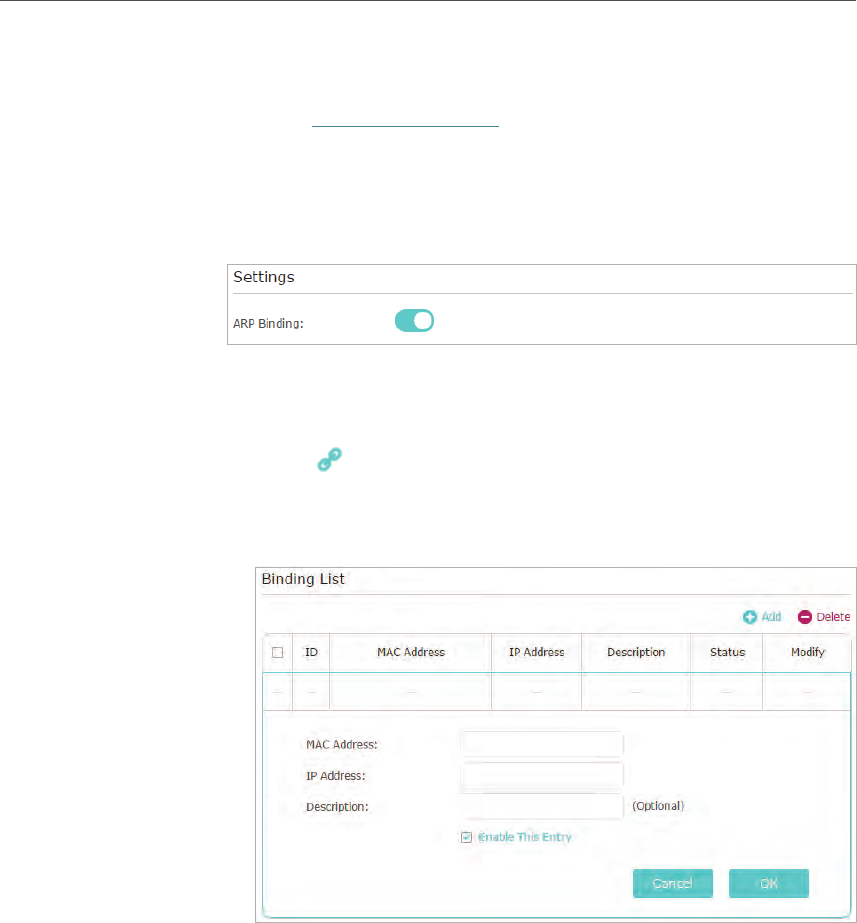Check the select-all checkbox in table header
The image size is (857, 923).
277,652
